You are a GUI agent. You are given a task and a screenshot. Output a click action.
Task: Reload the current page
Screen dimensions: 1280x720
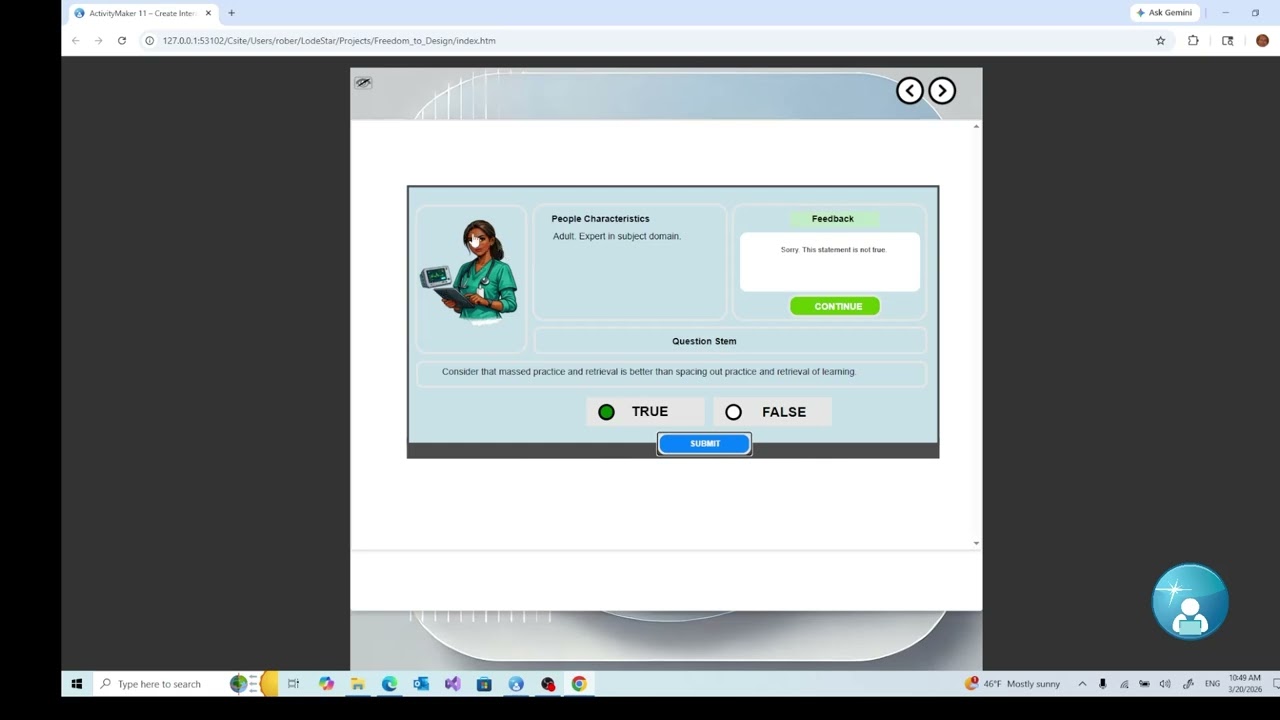tap(122, 41)
